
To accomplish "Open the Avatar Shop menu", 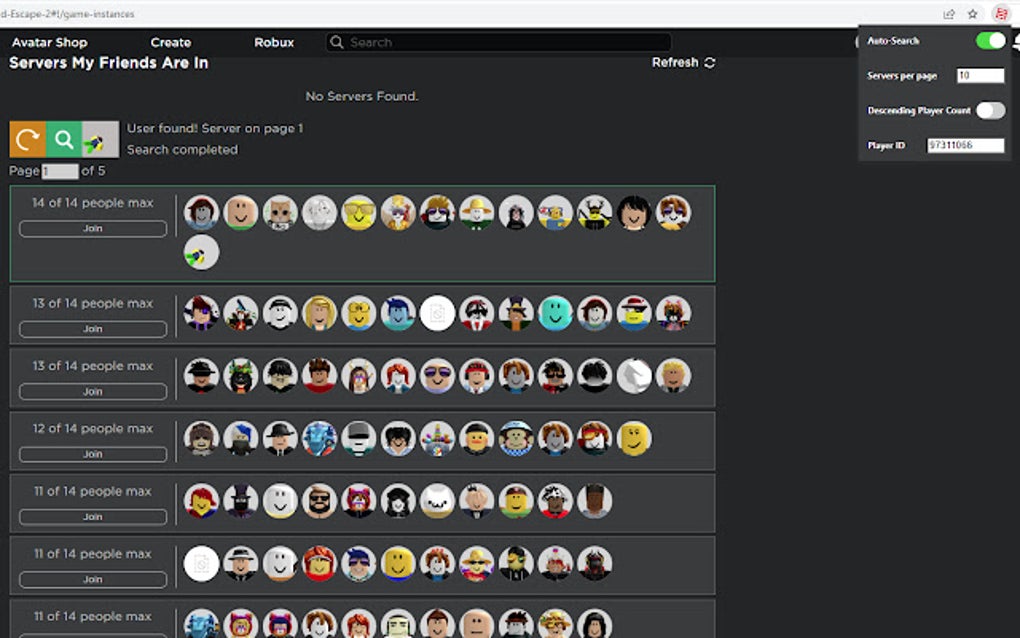I will 49,42.
